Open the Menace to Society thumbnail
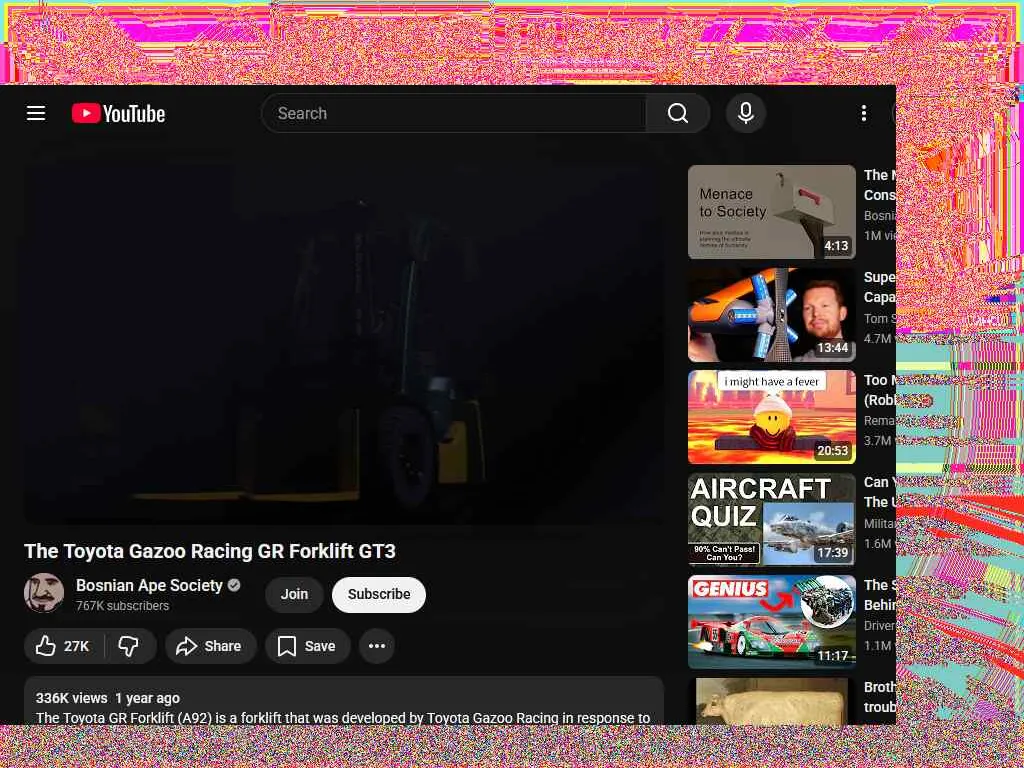1024x768 pixels. pyautogui.click(x=771, y=212)
